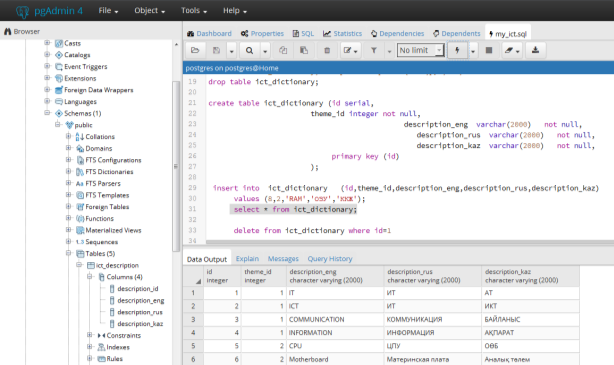Viewport: 614px width, 365px height.
Task: Collapse the Columns (4) tree node
Action: point(89,276)
